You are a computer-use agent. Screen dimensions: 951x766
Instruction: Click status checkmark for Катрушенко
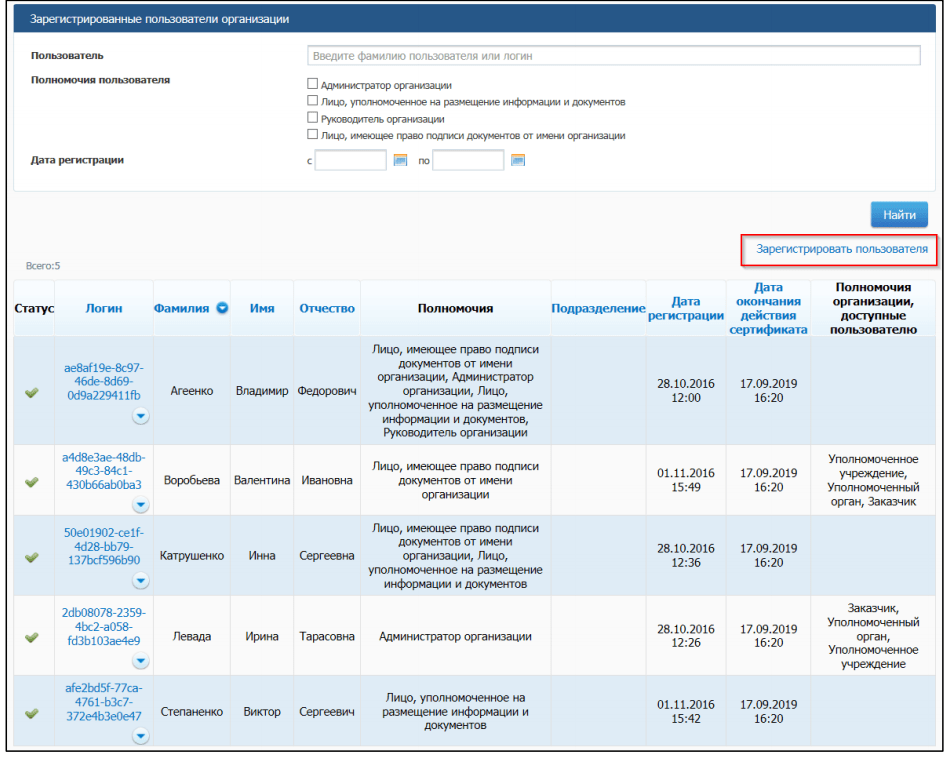(x=32, y=557)
